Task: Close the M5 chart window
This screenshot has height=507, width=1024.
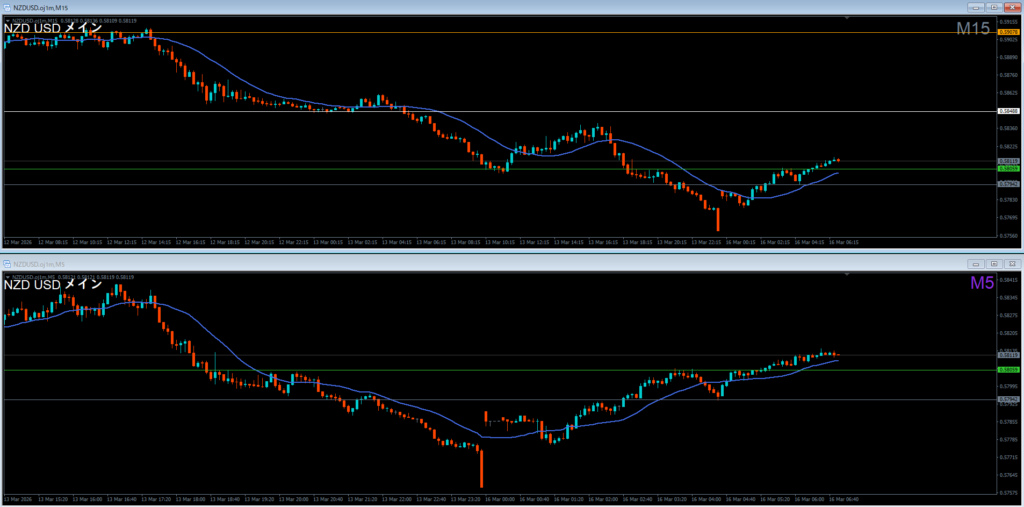Action: tap(1011, 263)
